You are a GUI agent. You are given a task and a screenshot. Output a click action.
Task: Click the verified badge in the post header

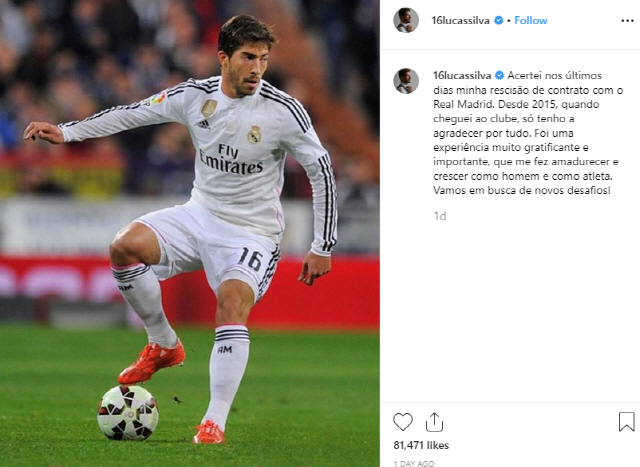pyautogui.click(x=498, y=20)
